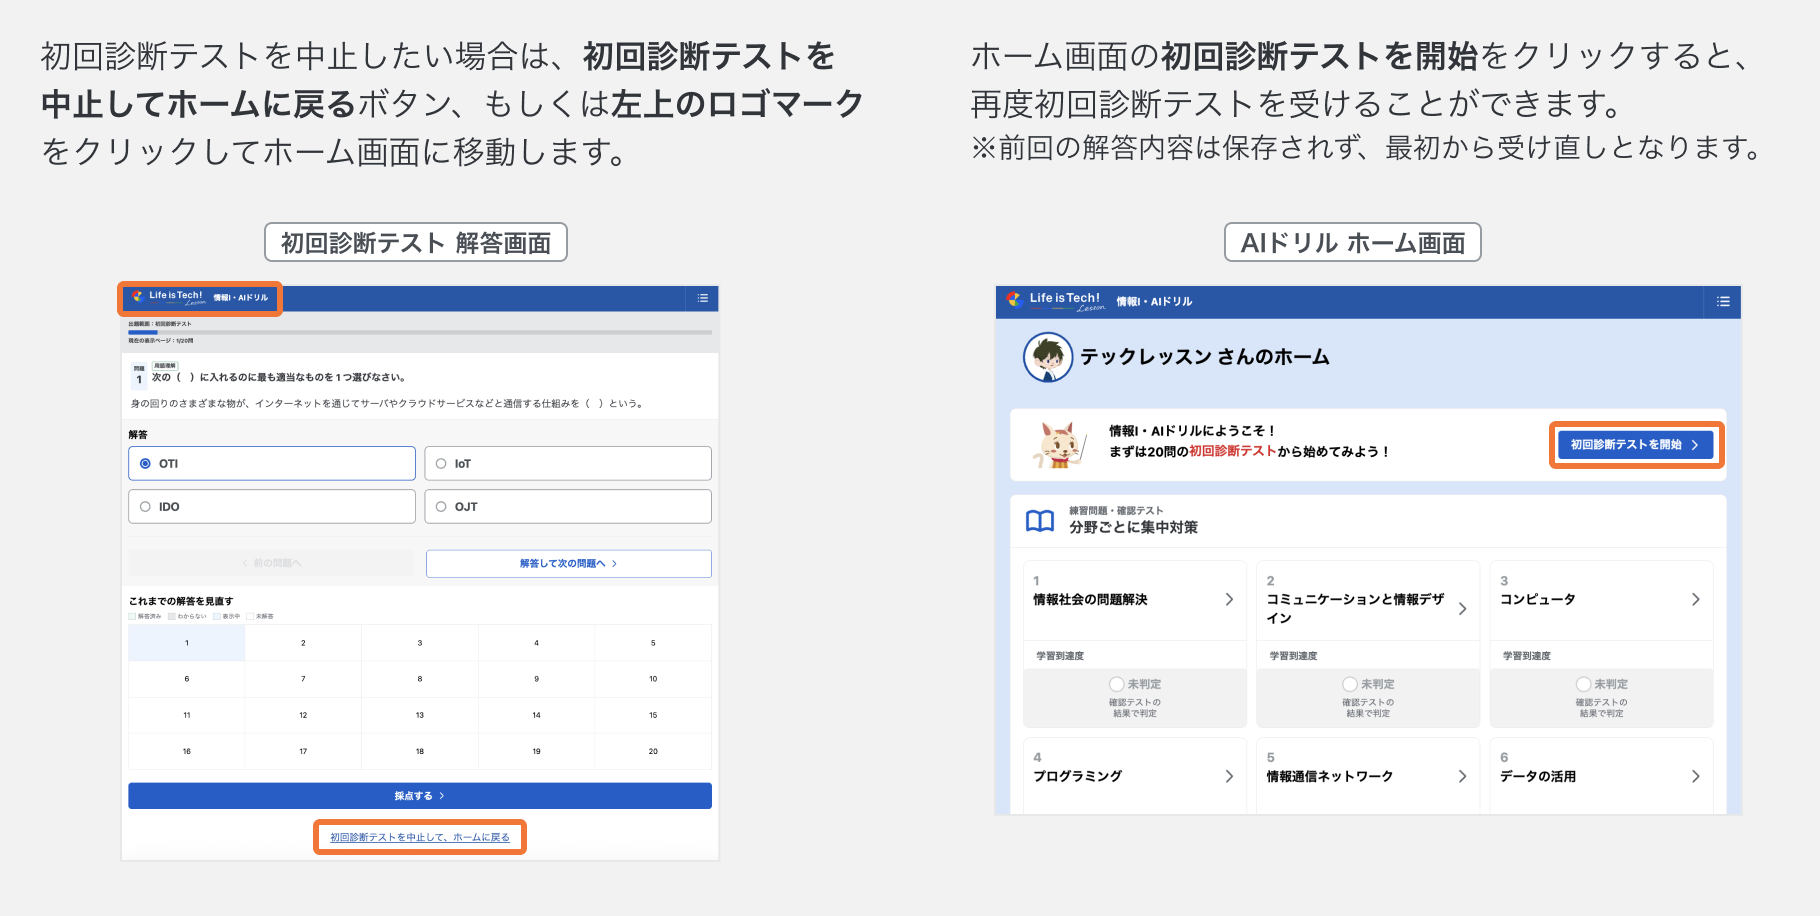The image size is (1820, 916).
Task: Jump to question 11 in the review grid
Action: (187, 715)
